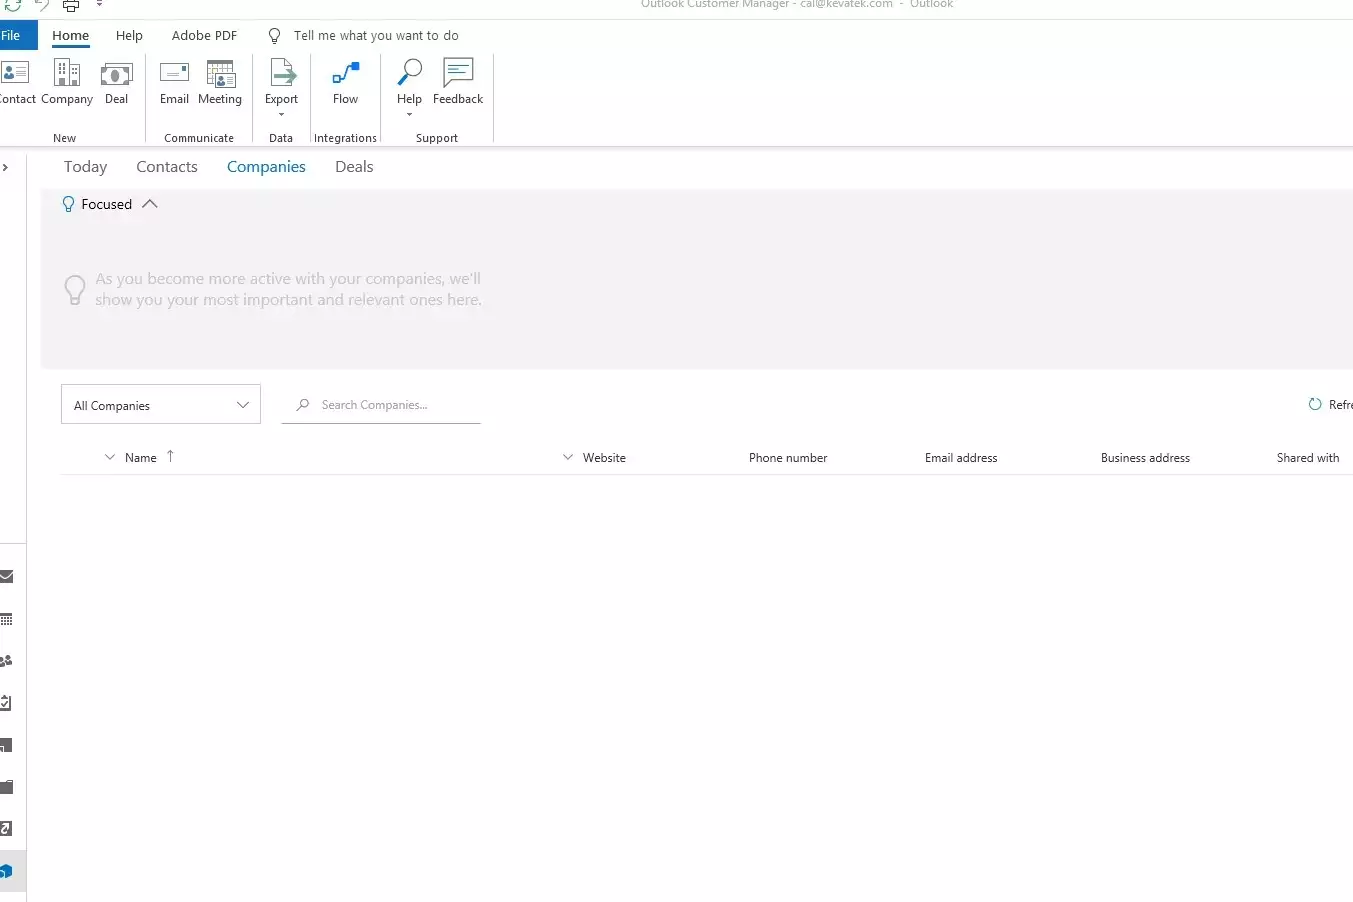Open Calendar from the left sidebar
Viewport: 1353px width, 902px height.
6,619
